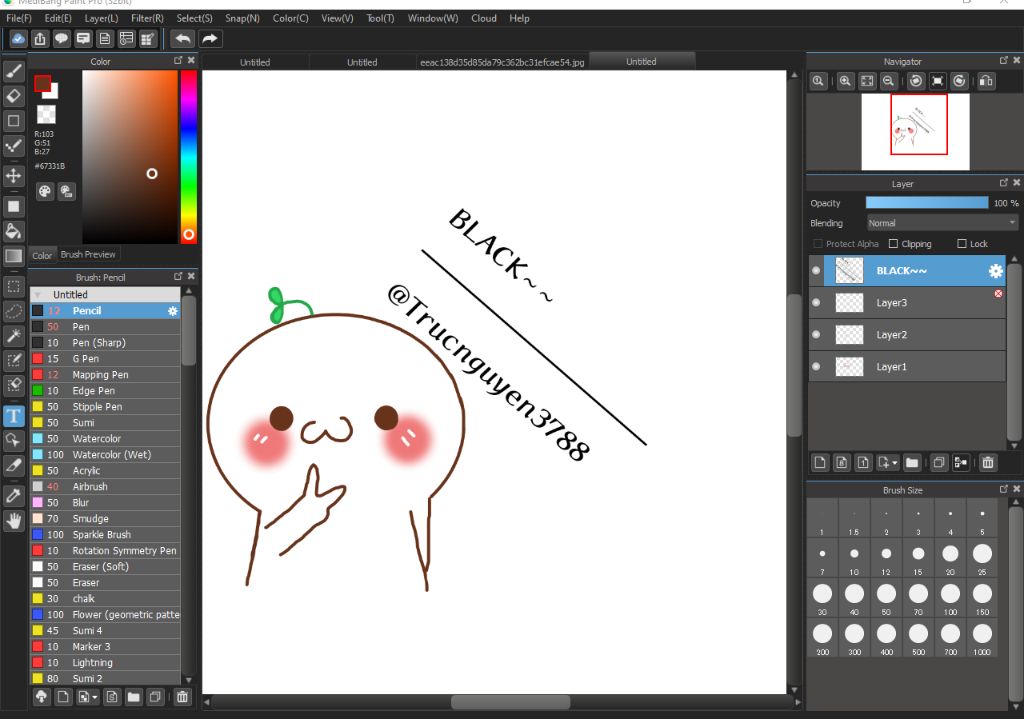Image resolution: width=1024 pixels, height=719 pixels.
Task: Select the Eyedropper tool
Action: tap(14, 496)
